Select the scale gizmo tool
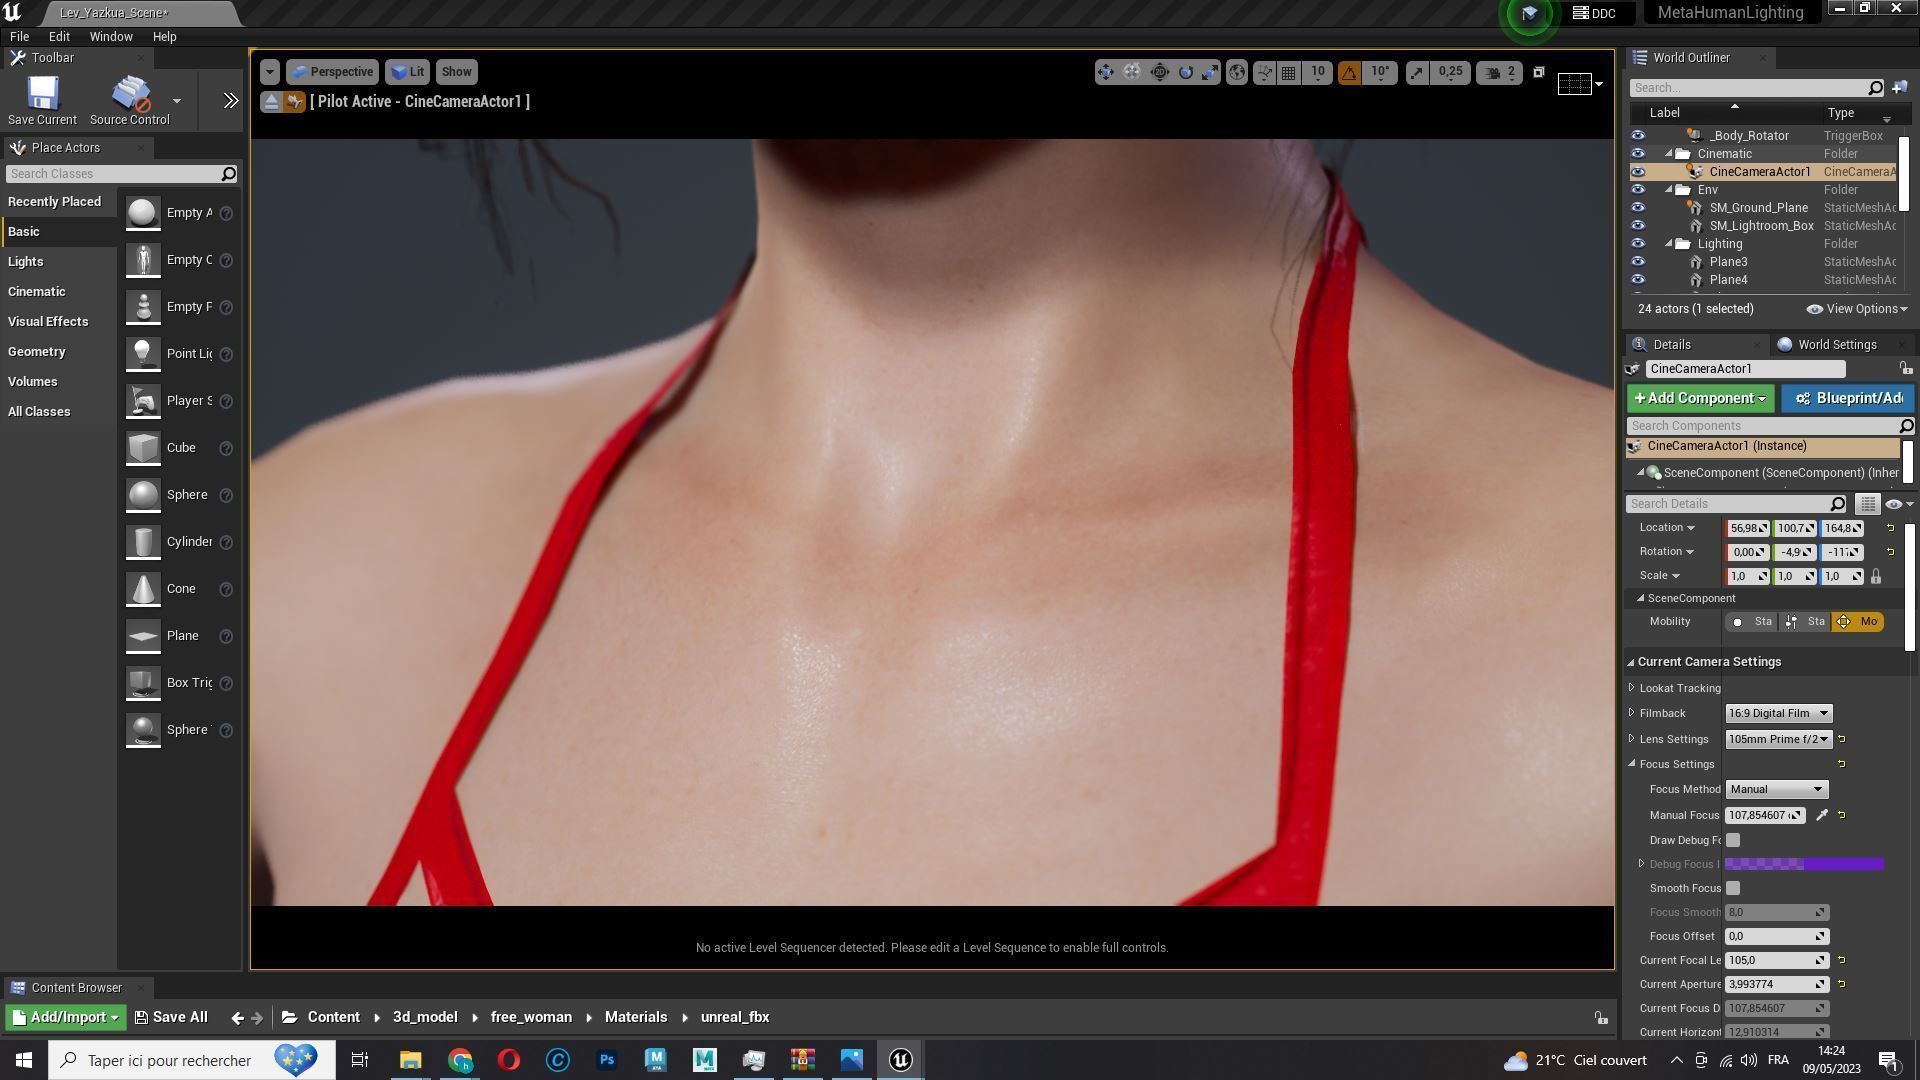 point(1210,72)
